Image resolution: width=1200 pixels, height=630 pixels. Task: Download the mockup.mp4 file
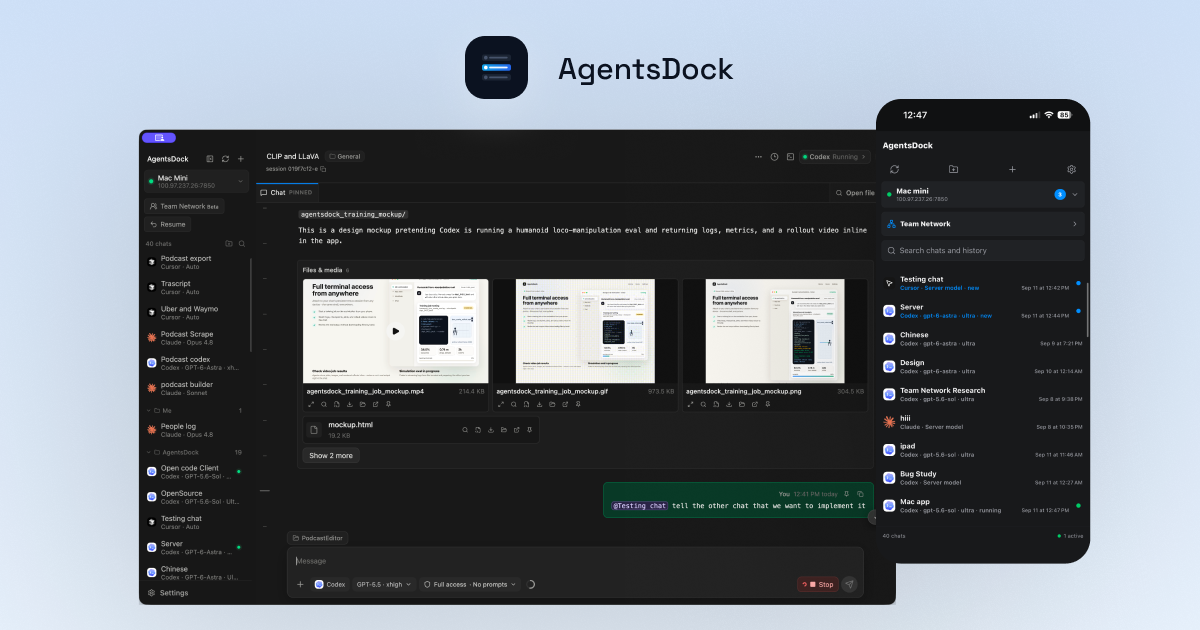pos(350,404)
